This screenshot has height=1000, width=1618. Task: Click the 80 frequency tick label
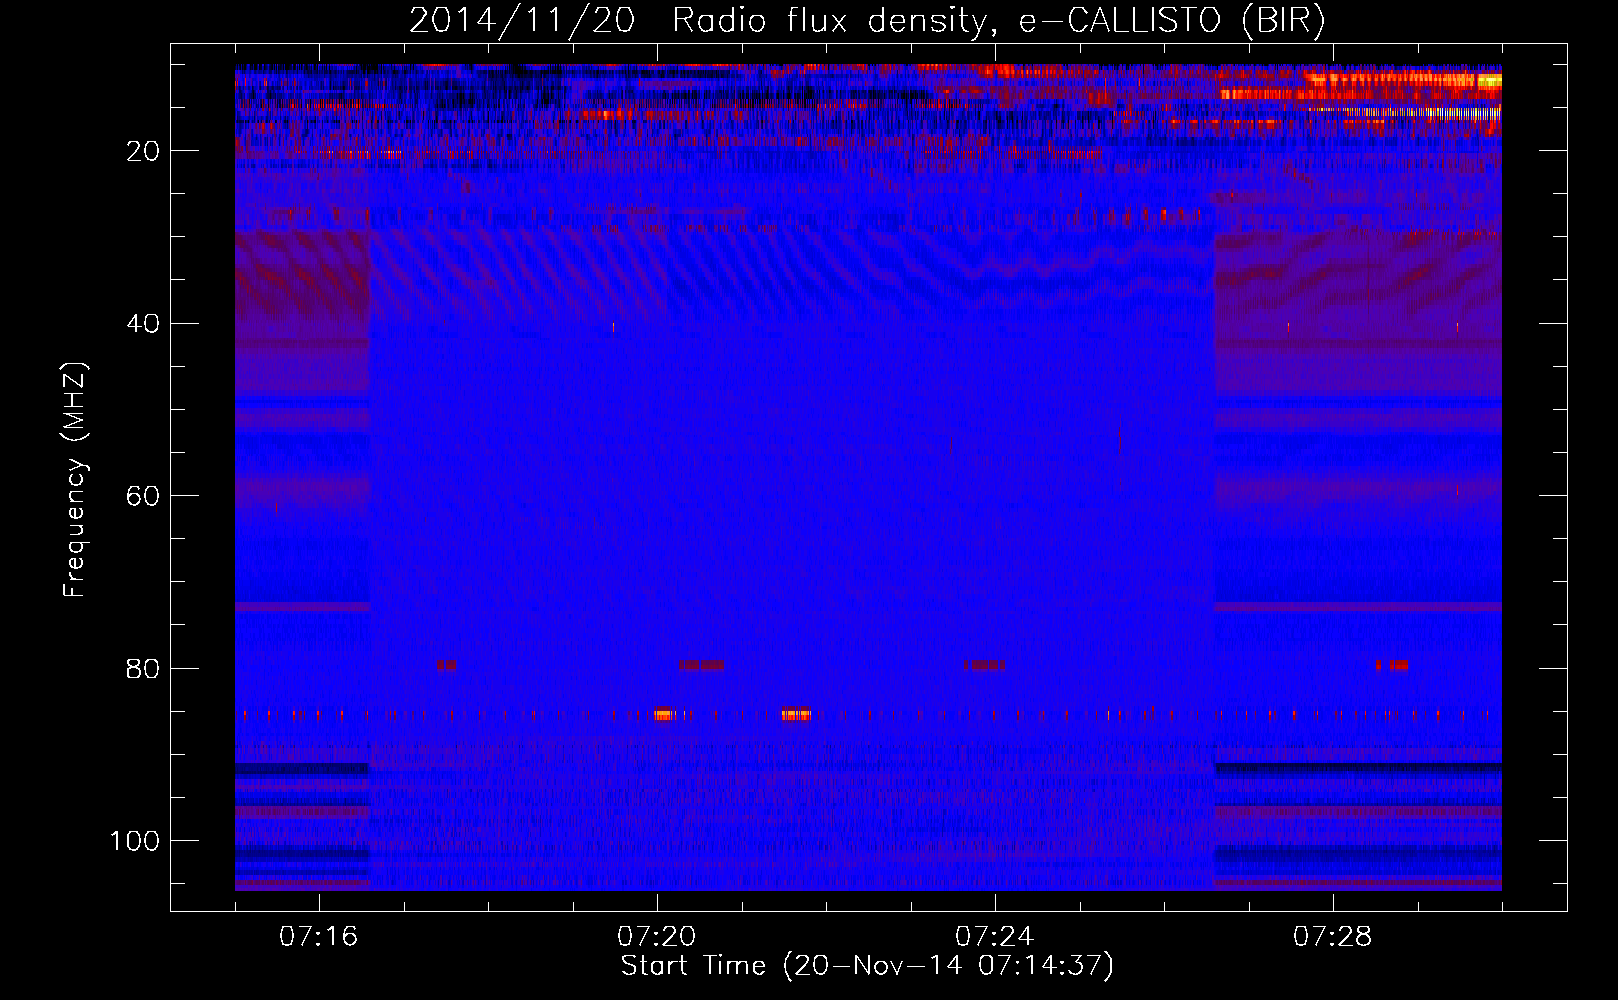pyautogui.click(x=144, y=668)
